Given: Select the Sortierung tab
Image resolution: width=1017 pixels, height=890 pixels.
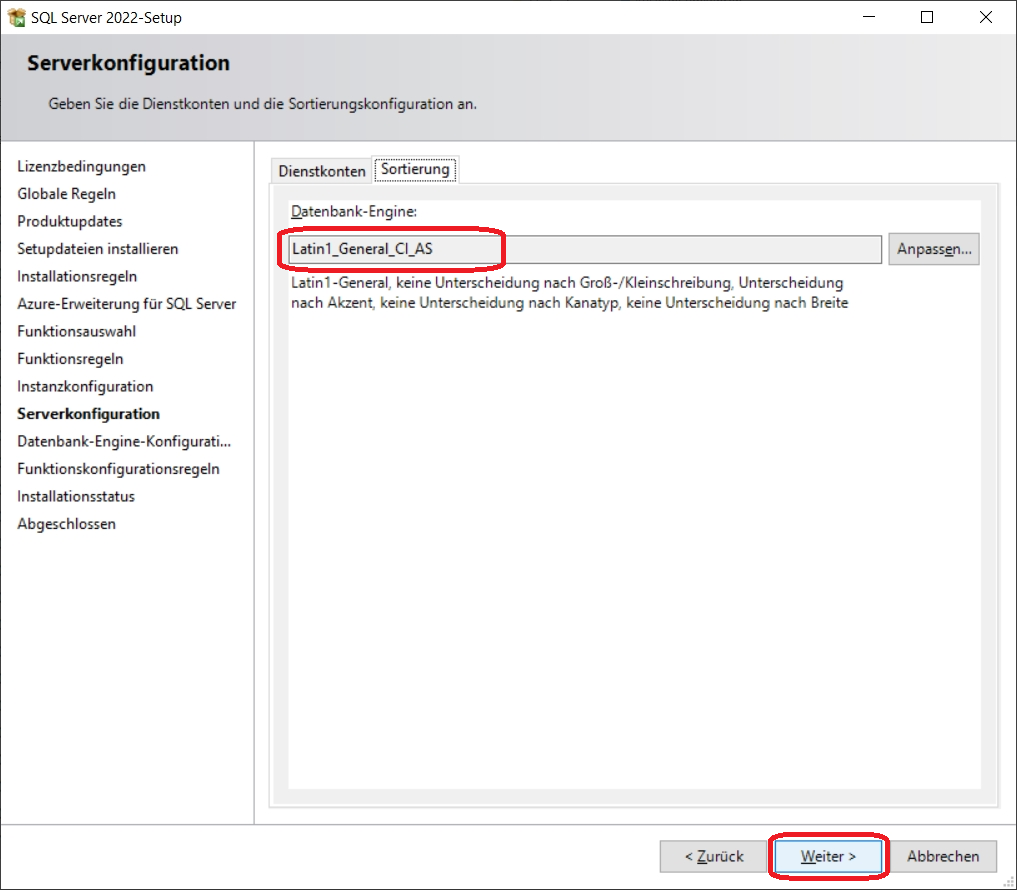Looking at the screenshot, I should (x=415, y=169).
